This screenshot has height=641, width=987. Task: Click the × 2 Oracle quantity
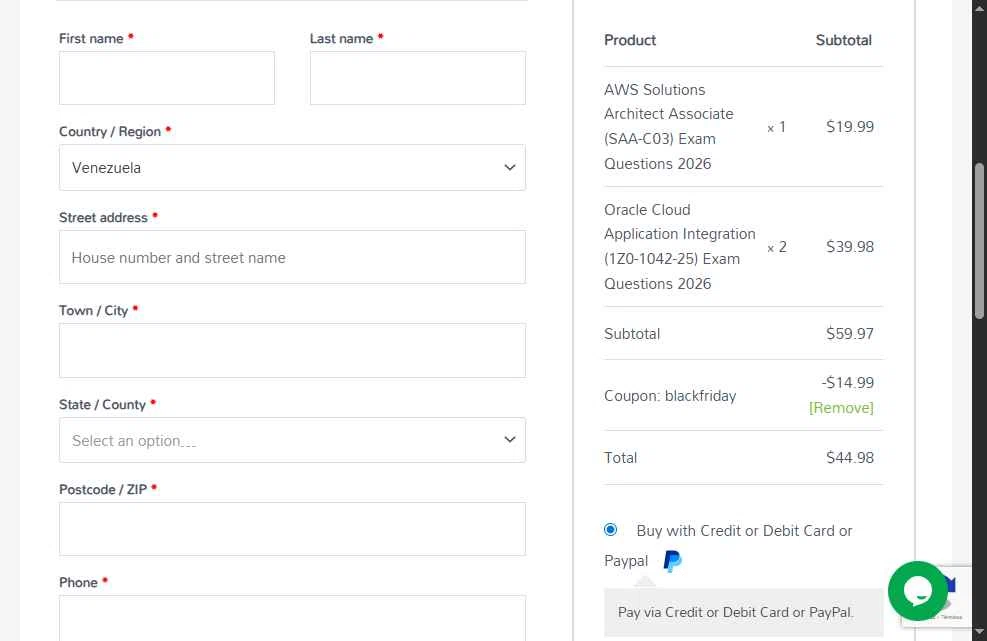(x=777, y=247)
